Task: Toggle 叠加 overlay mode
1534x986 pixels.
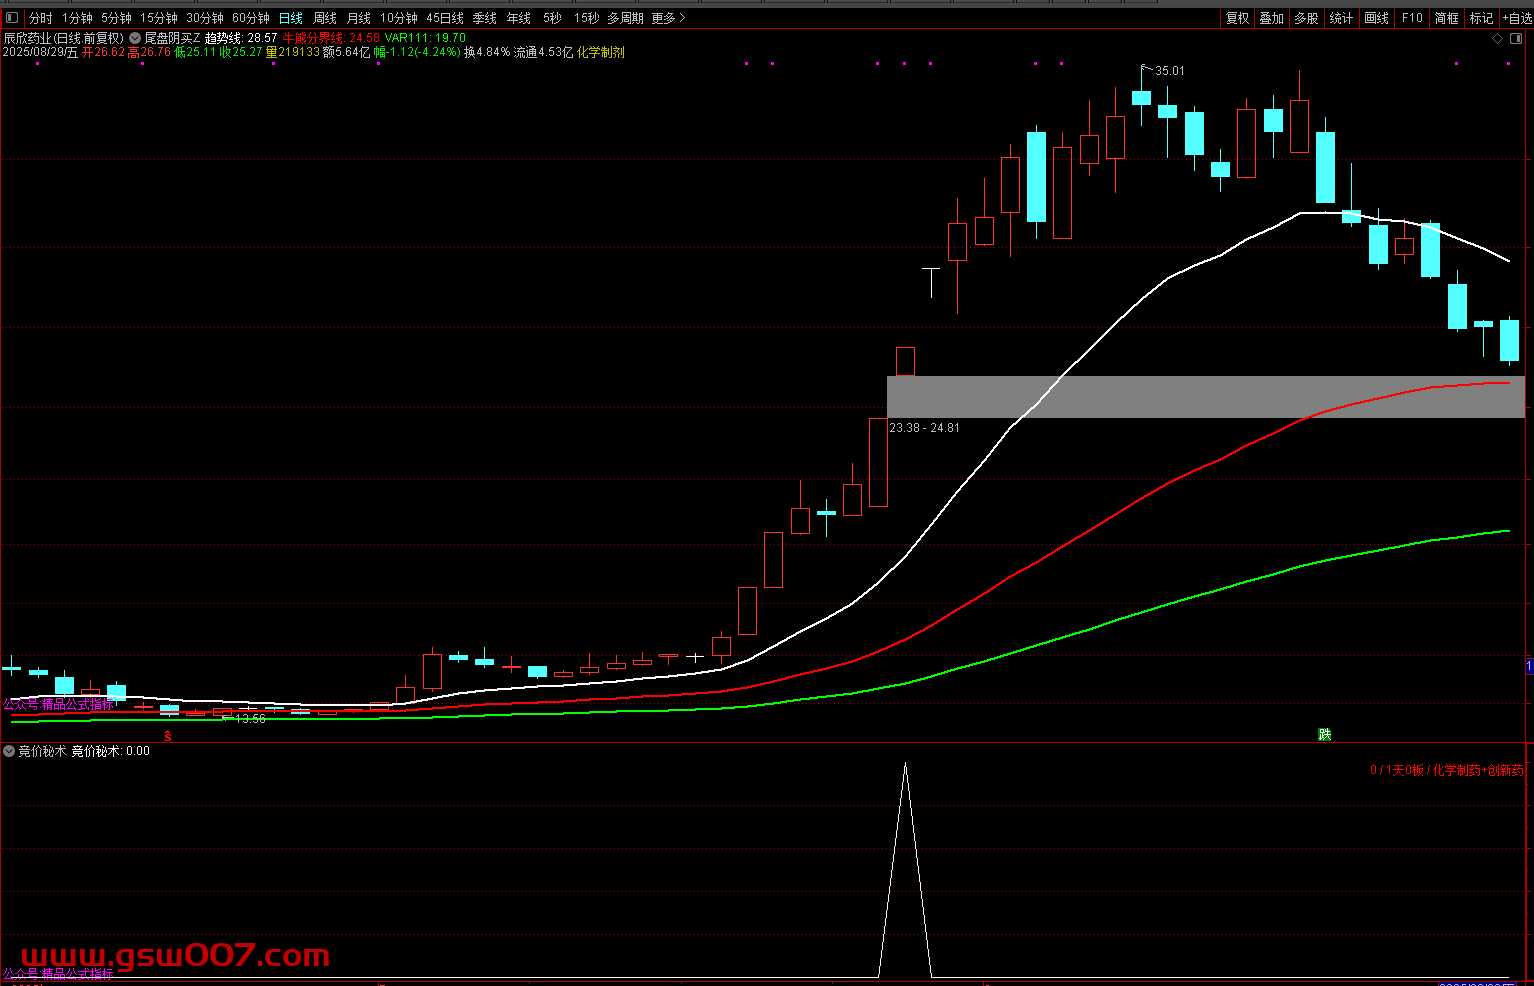Action: 1271,18
